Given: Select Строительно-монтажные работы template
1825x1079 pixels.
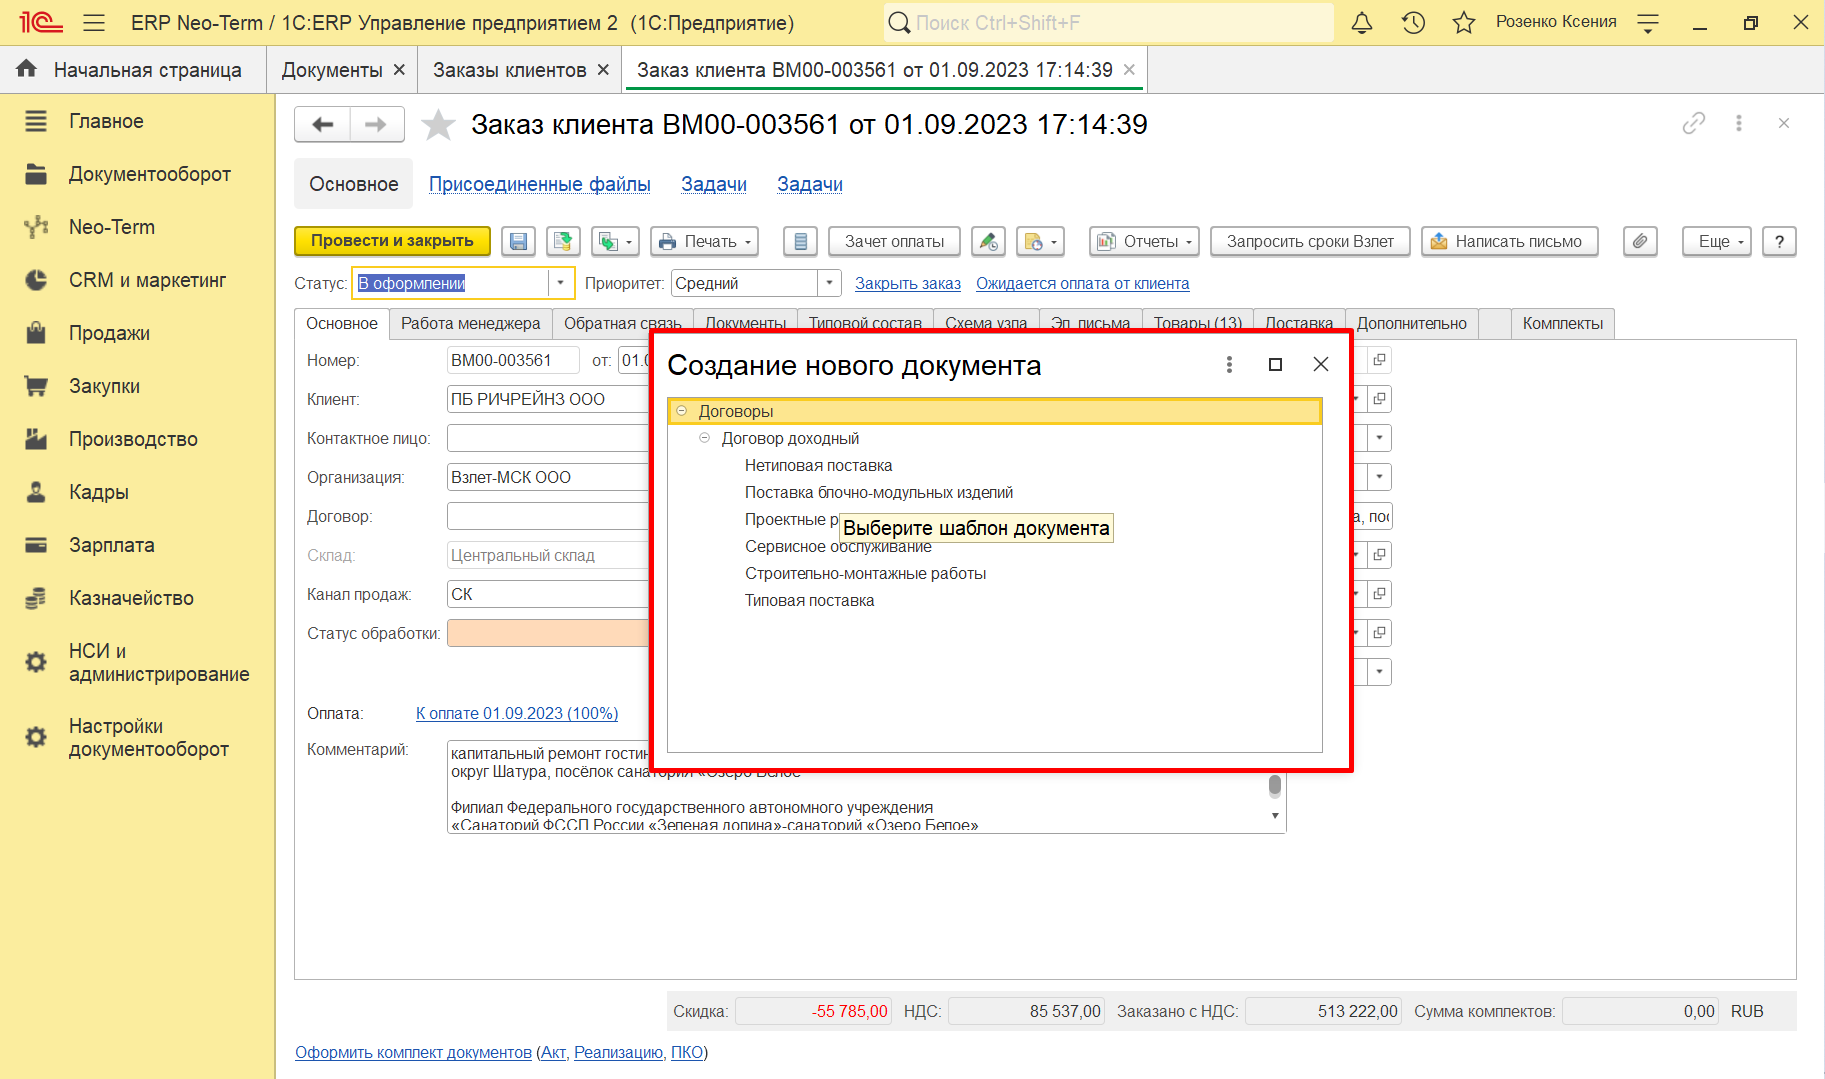Looking at the screenshot, I should (865, 573).
